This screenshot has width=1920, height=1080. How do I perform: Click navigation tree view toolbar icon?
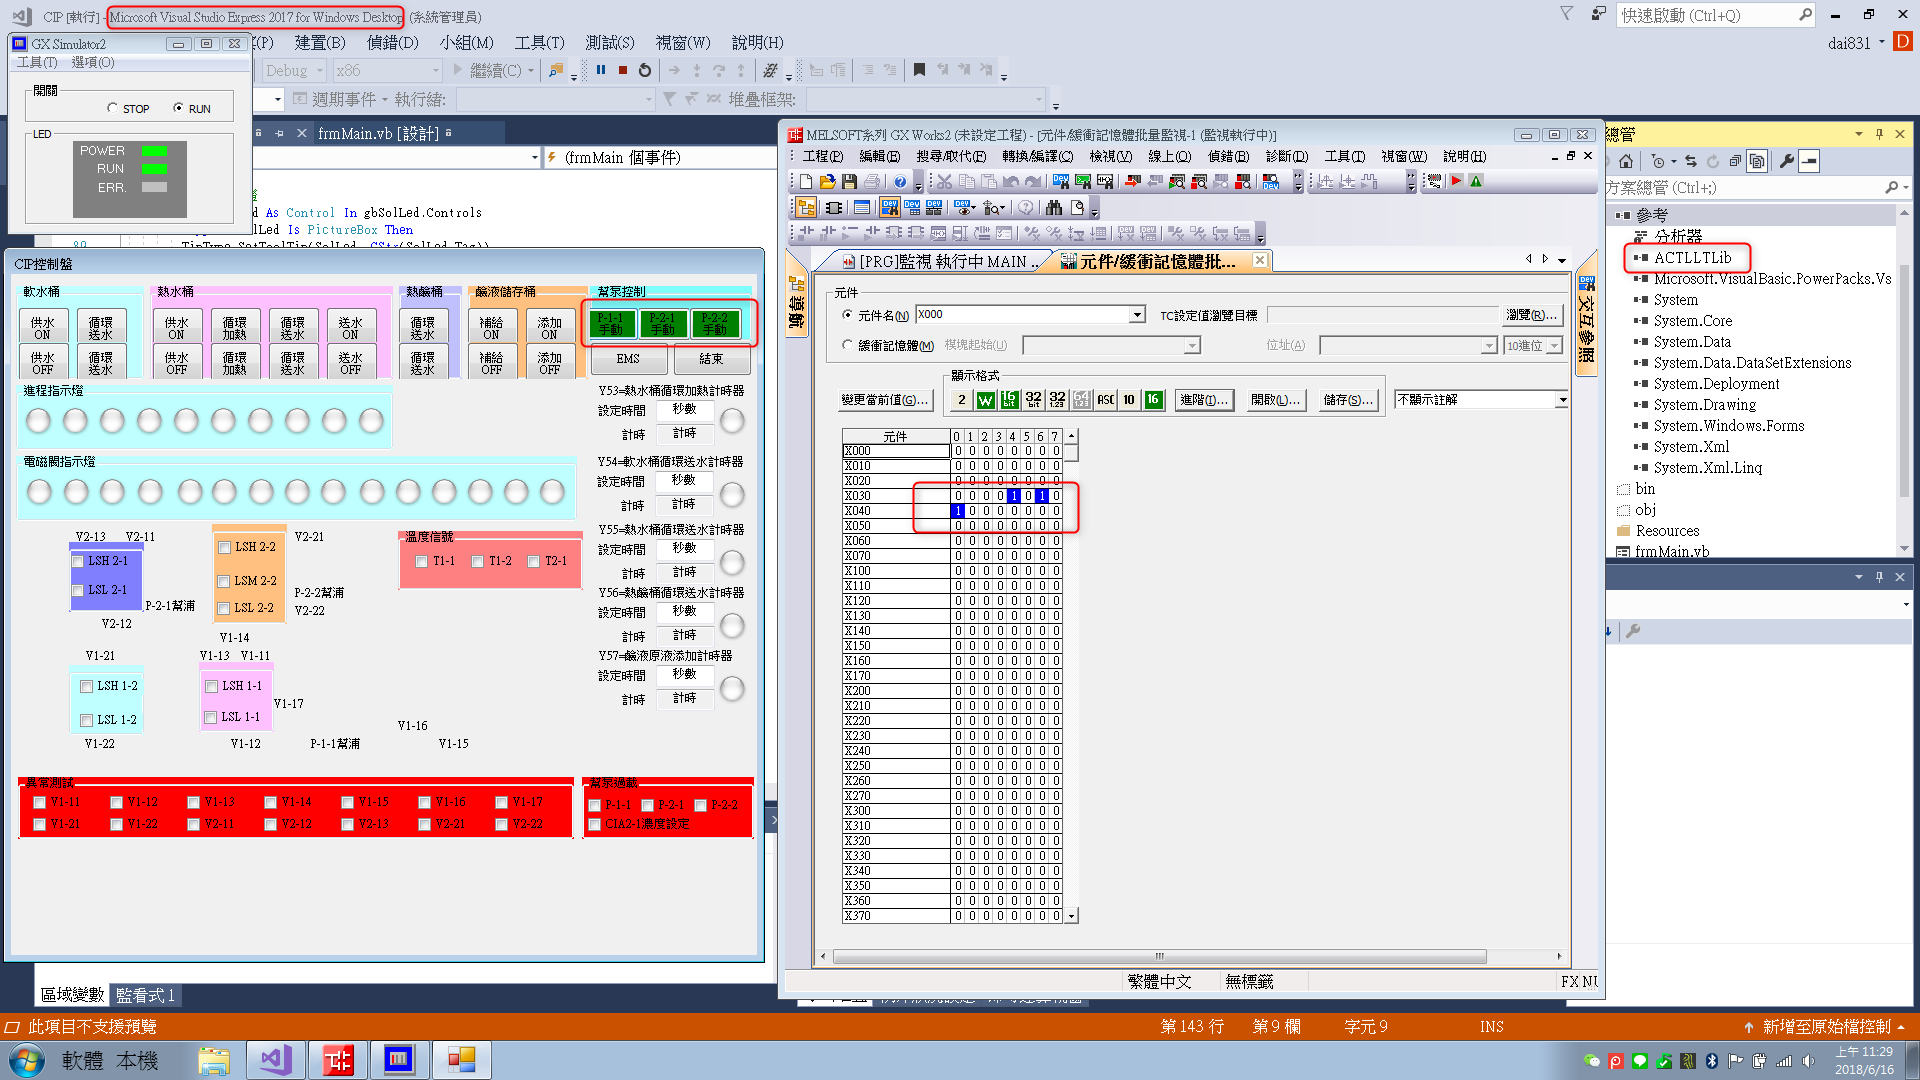coord(805,207)
